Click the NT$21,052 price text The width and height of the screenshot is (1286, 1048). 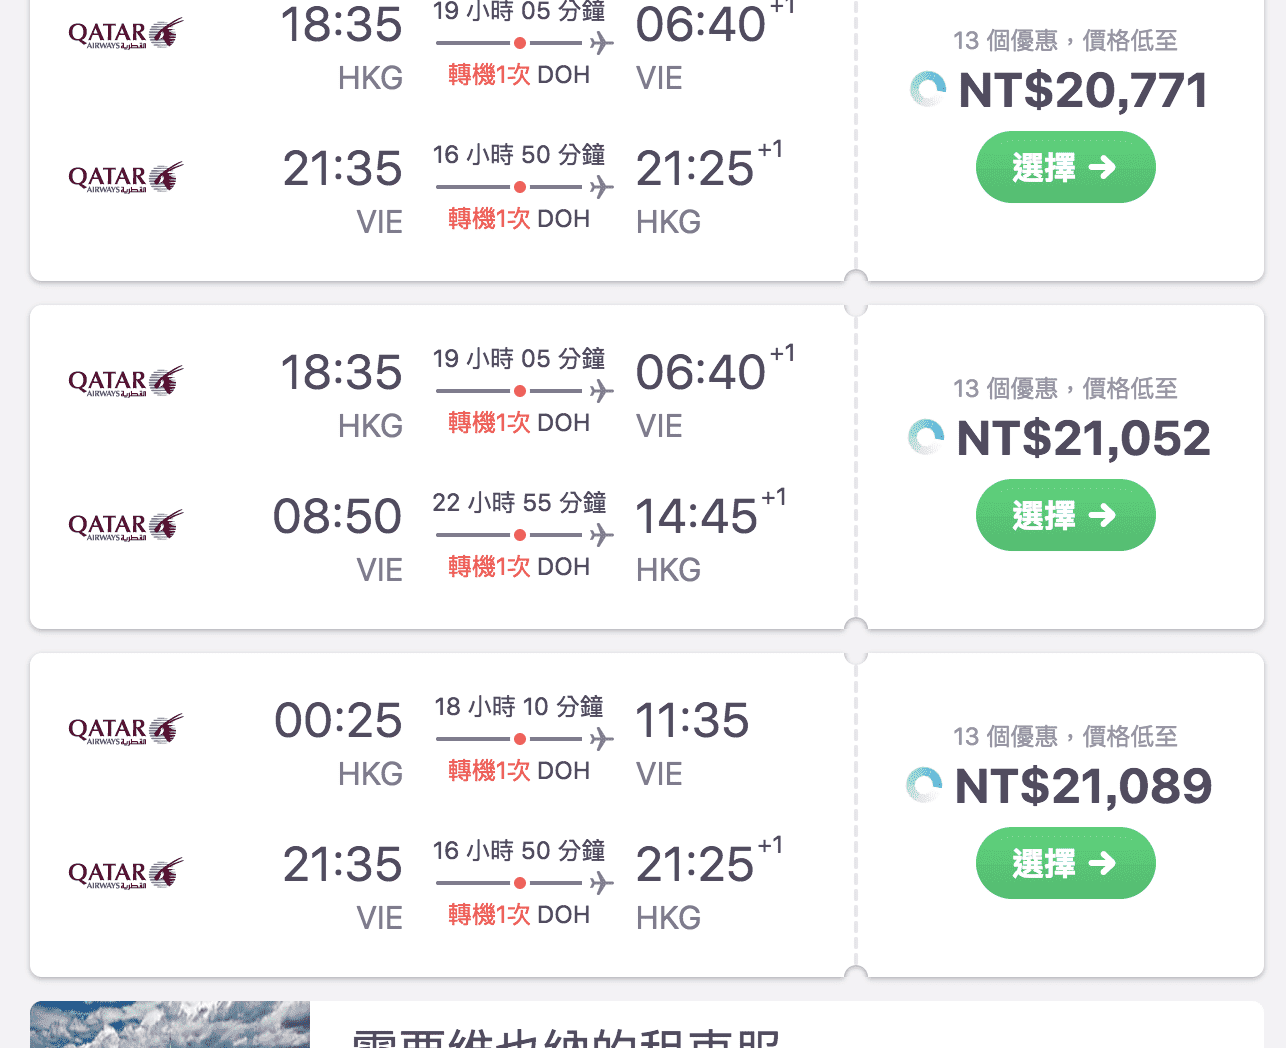pos(1083,438)
